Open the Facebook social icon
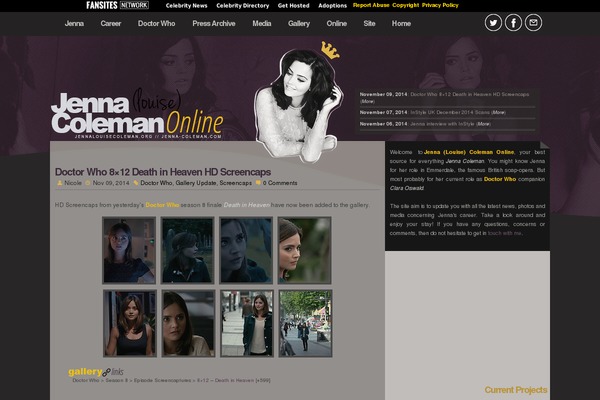The height and width of the screenshot is (400, 600). (513, 23)
